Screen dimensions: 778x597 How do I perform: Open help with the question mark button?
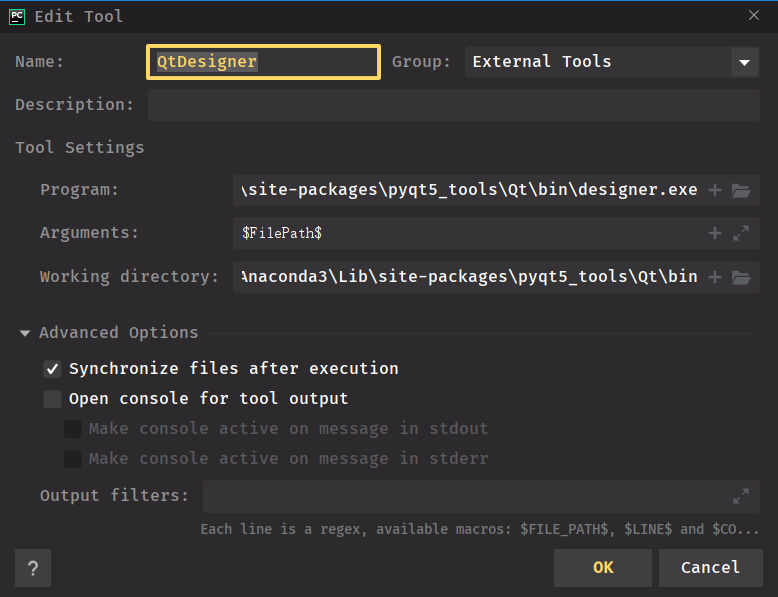33,568
